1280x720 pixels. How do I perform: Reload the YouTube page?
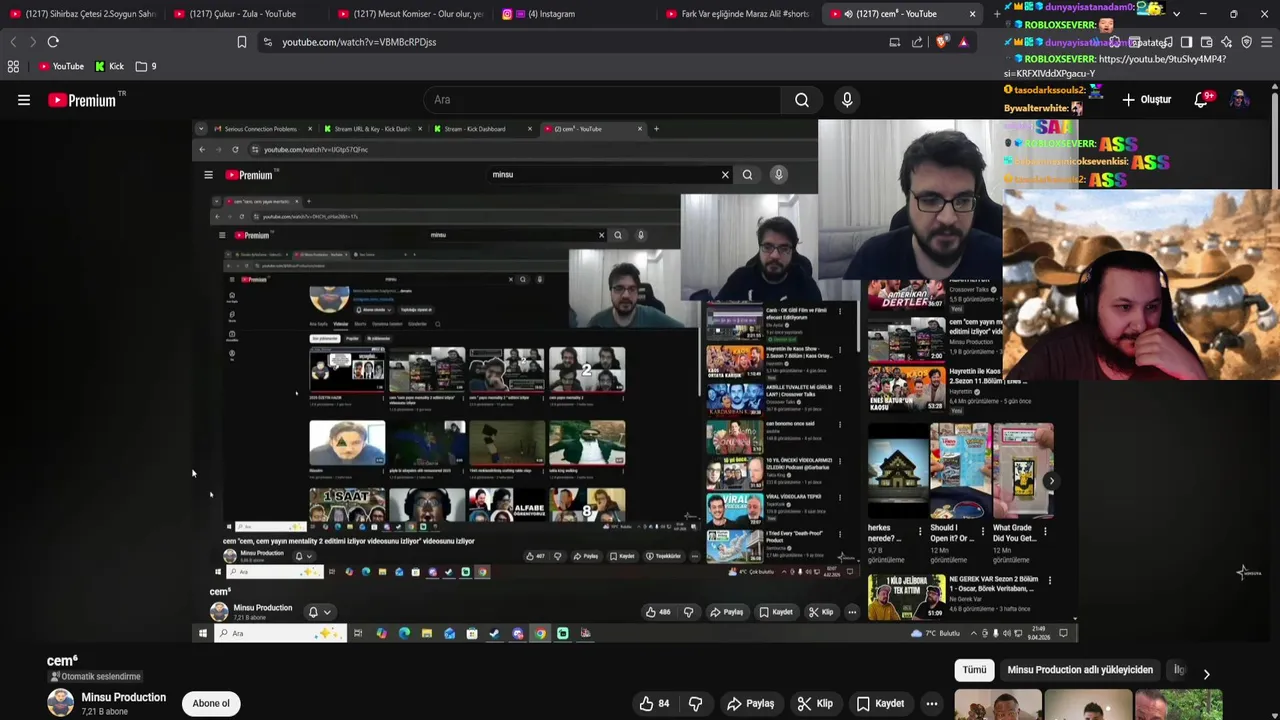click(x=53, y=42)
